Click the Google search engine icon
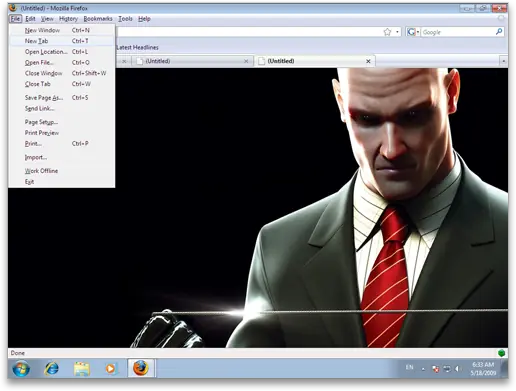Screen dimensions: 516x391 411,32
